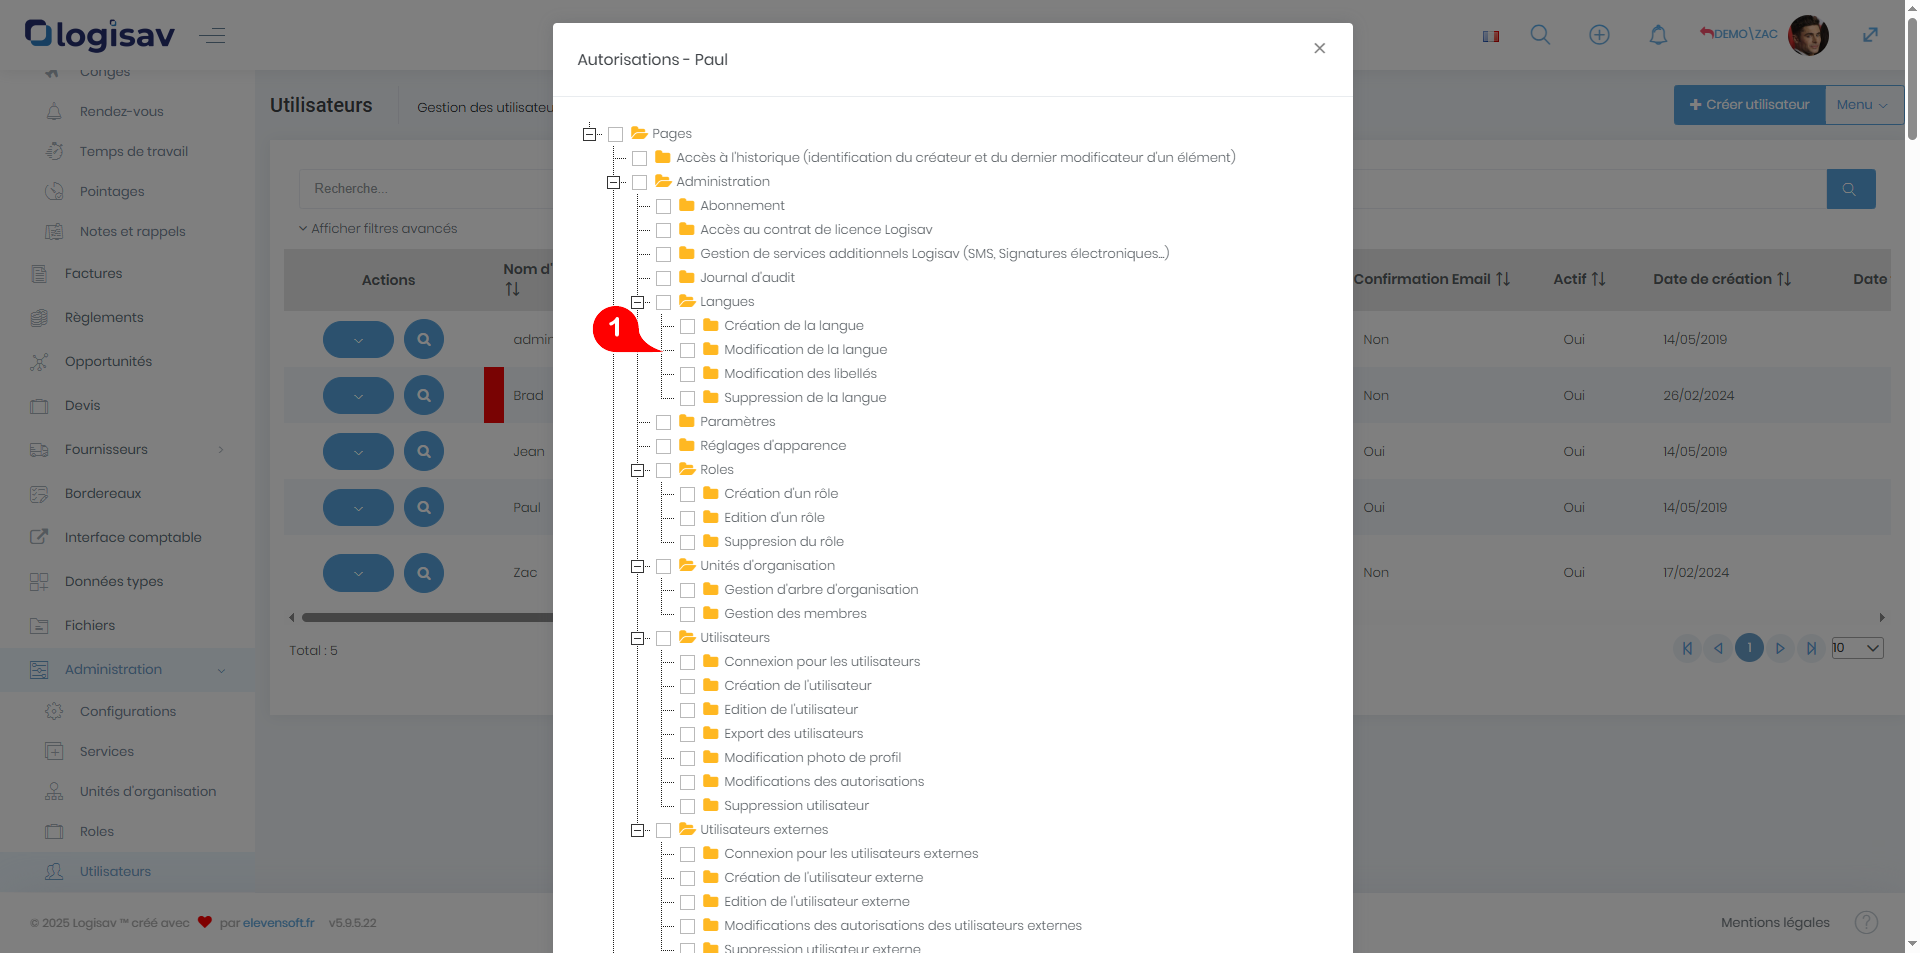Collapse the Utilisateurs tree node

click(637, 638)
